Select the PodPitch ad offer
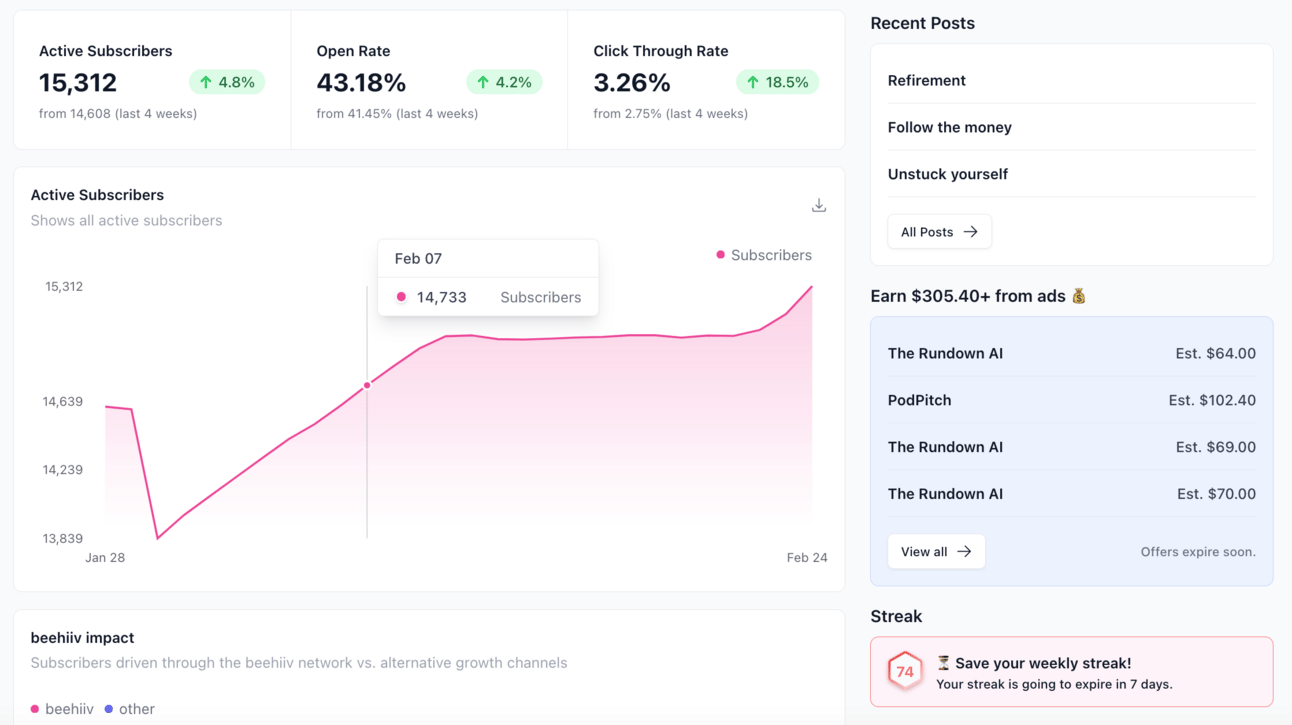1292x725 pixels. point(1072,400)
